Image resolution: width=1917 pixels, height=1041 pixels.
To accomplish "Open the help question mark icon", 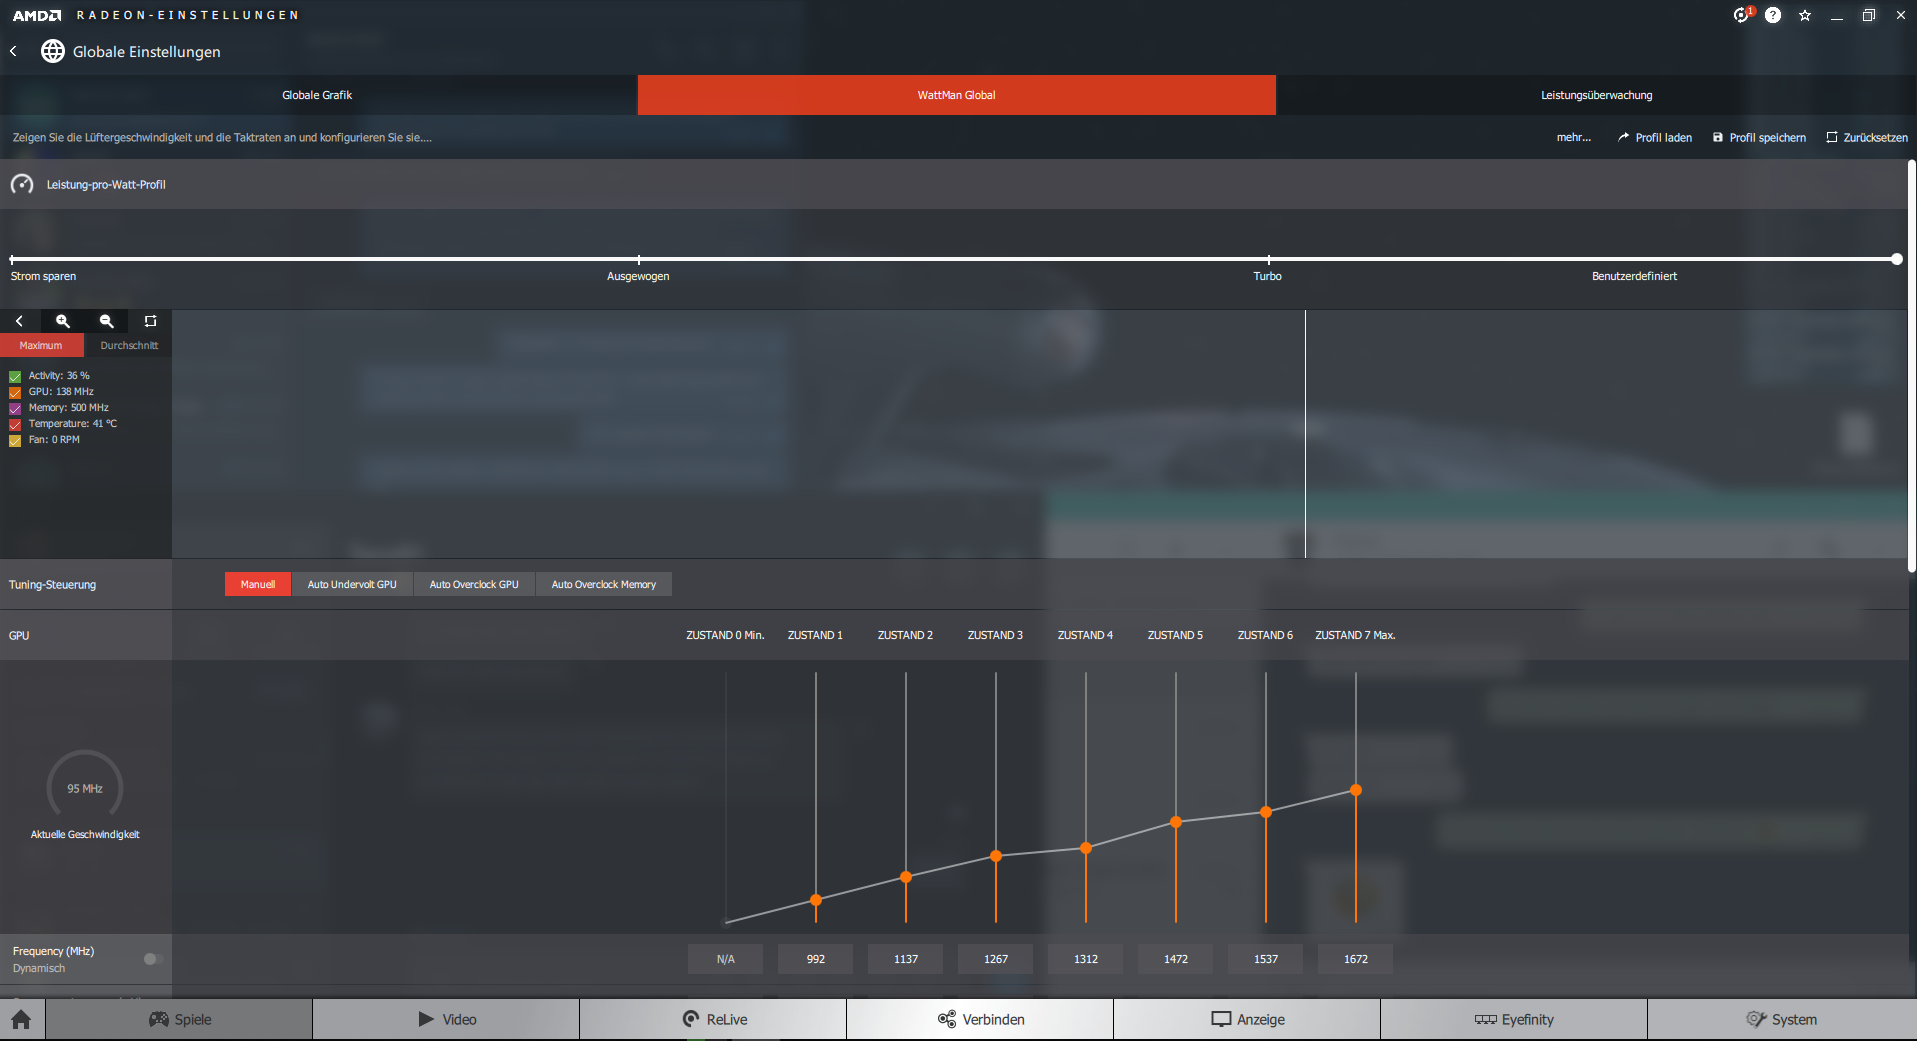I will [1773, 15].
